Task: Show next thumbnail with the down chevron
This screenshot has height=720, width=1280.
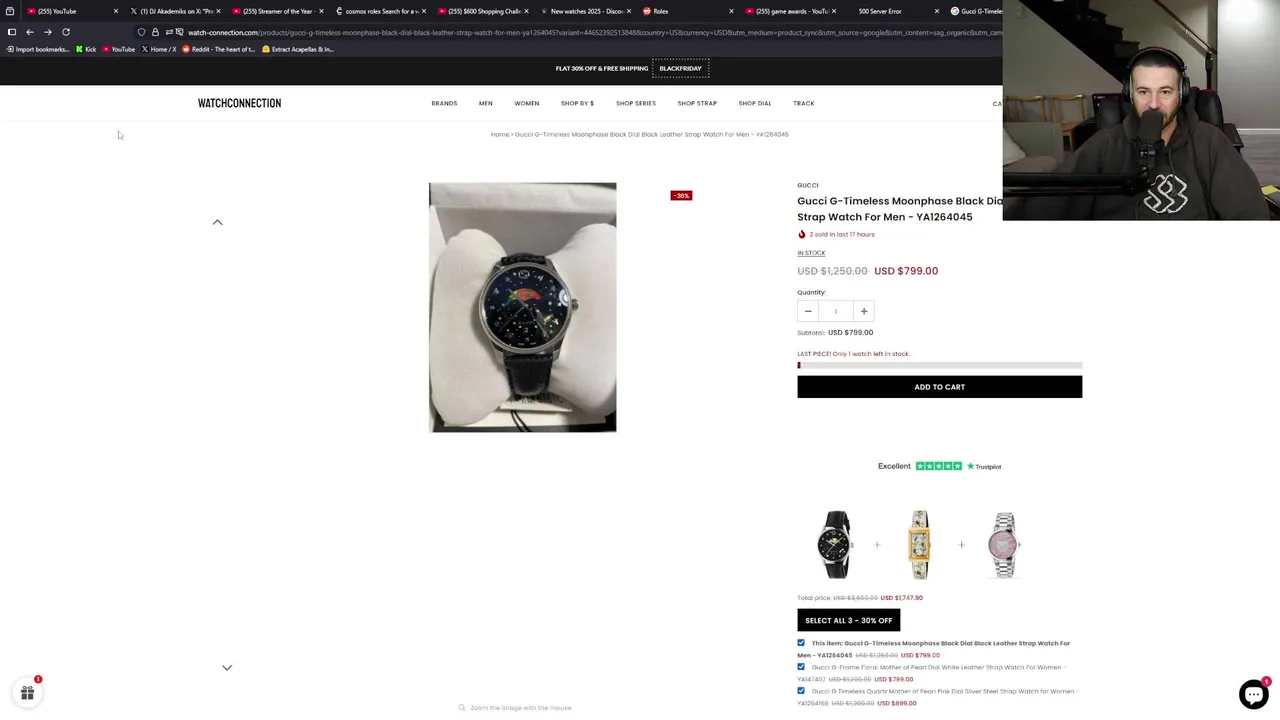Action: tap(227, 667)
